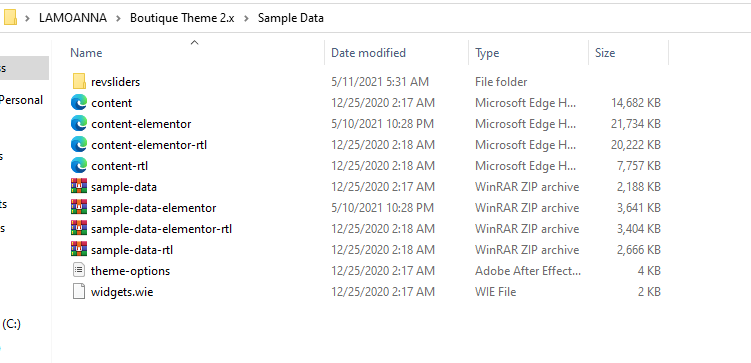Click the folder icon in the address bar

(x=10, y=18)
